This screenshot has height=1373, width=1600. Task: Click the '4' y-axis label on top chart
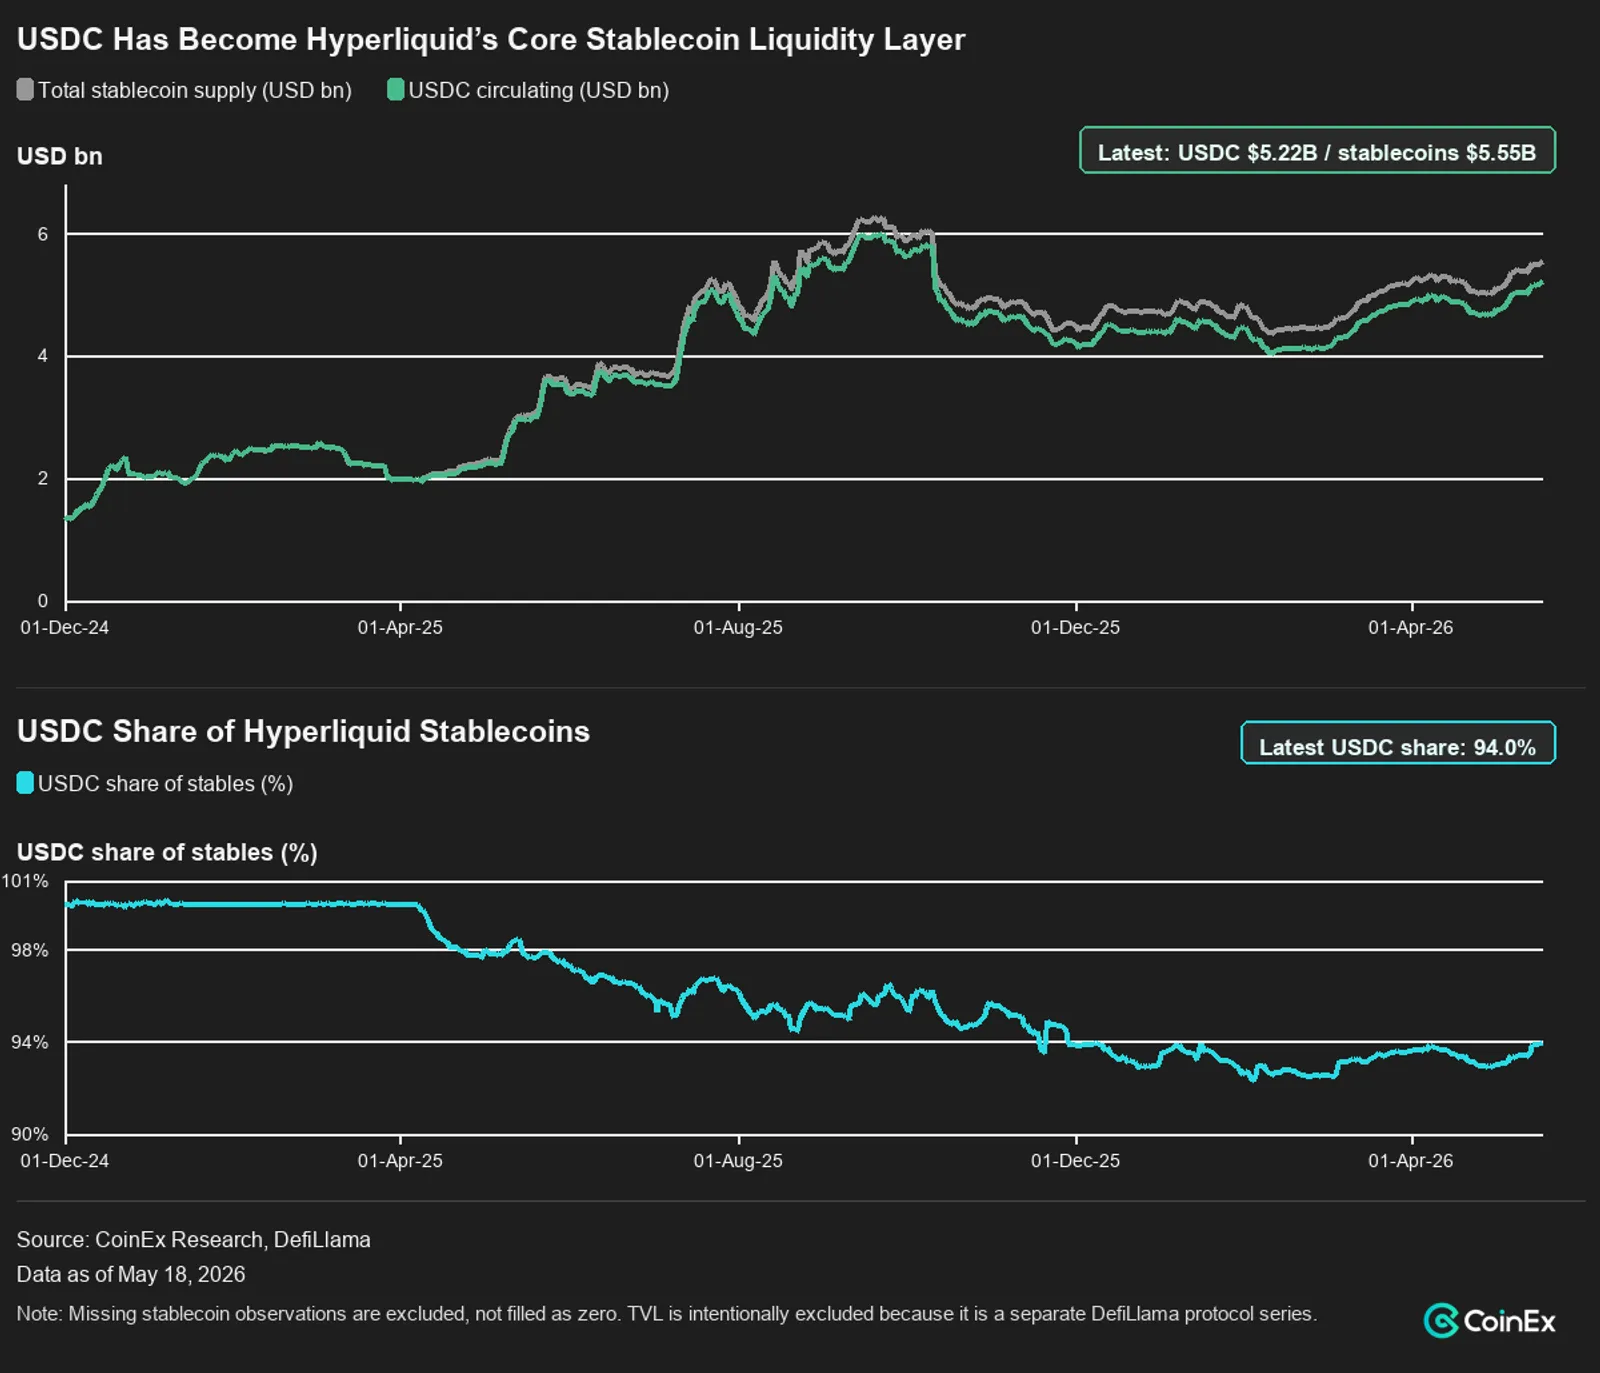(x=43, y=356)
